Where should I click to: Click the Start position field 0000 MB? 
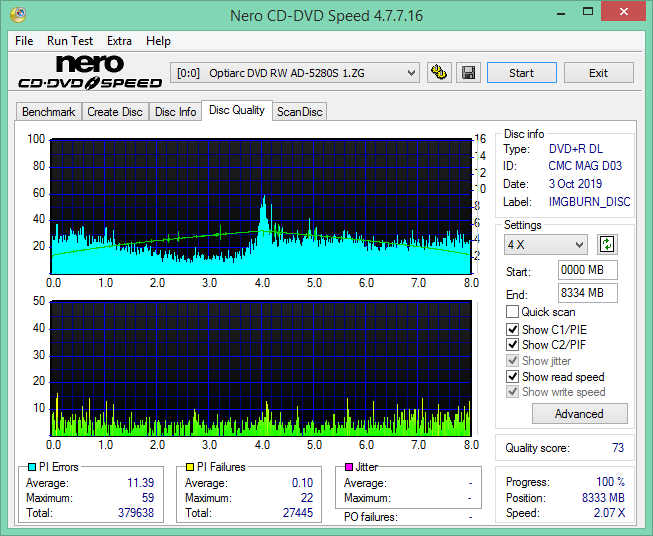588,270
